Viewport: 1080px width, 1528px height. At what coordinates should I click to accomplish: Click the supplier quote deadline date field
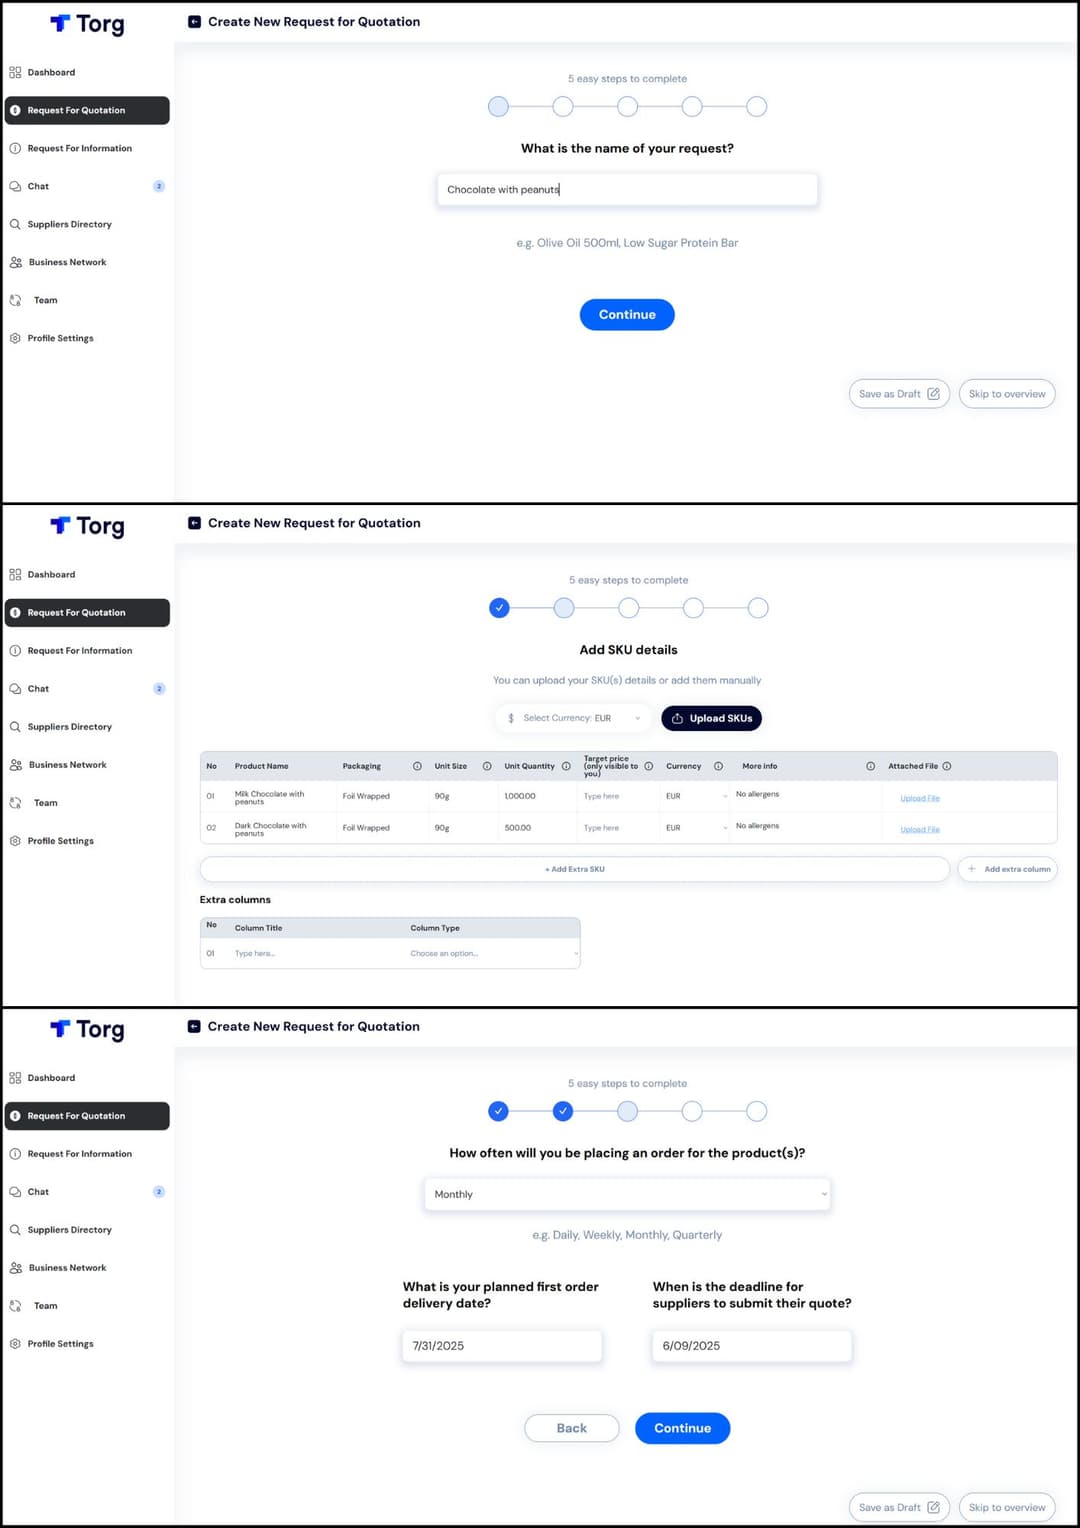click(x=751, y=1346)
